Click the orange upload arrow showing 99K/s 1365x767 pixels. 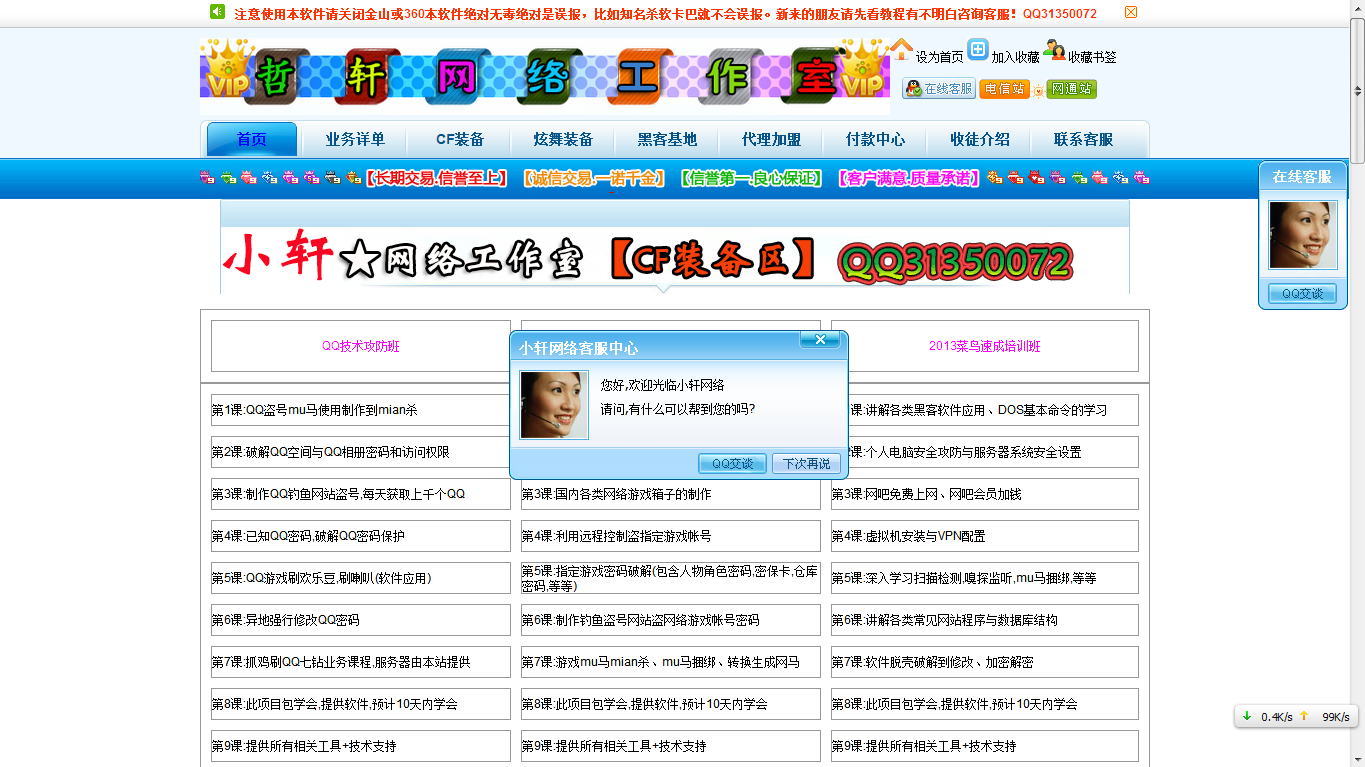[1305, 717]
